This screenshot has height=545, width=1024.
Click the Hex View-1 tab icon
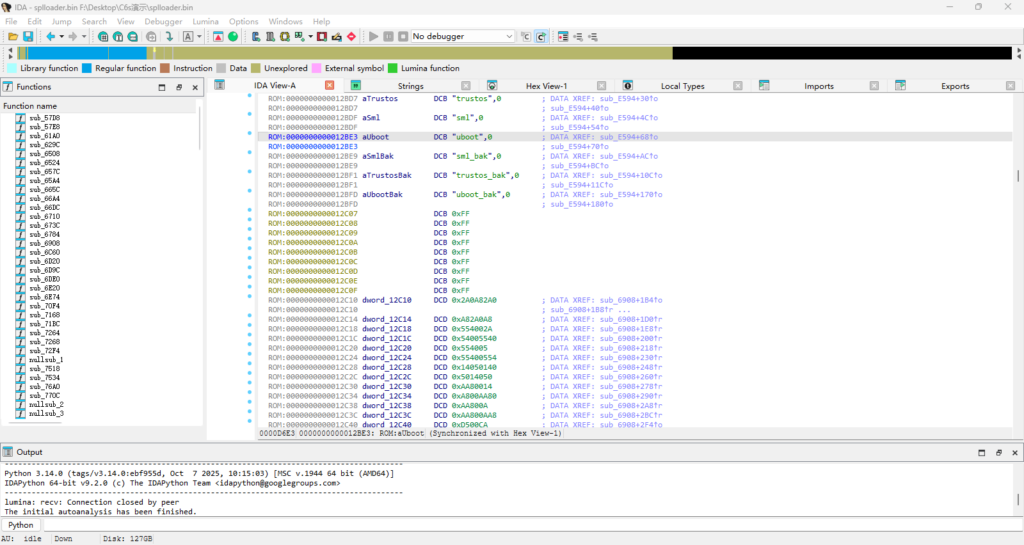(492, 86)
